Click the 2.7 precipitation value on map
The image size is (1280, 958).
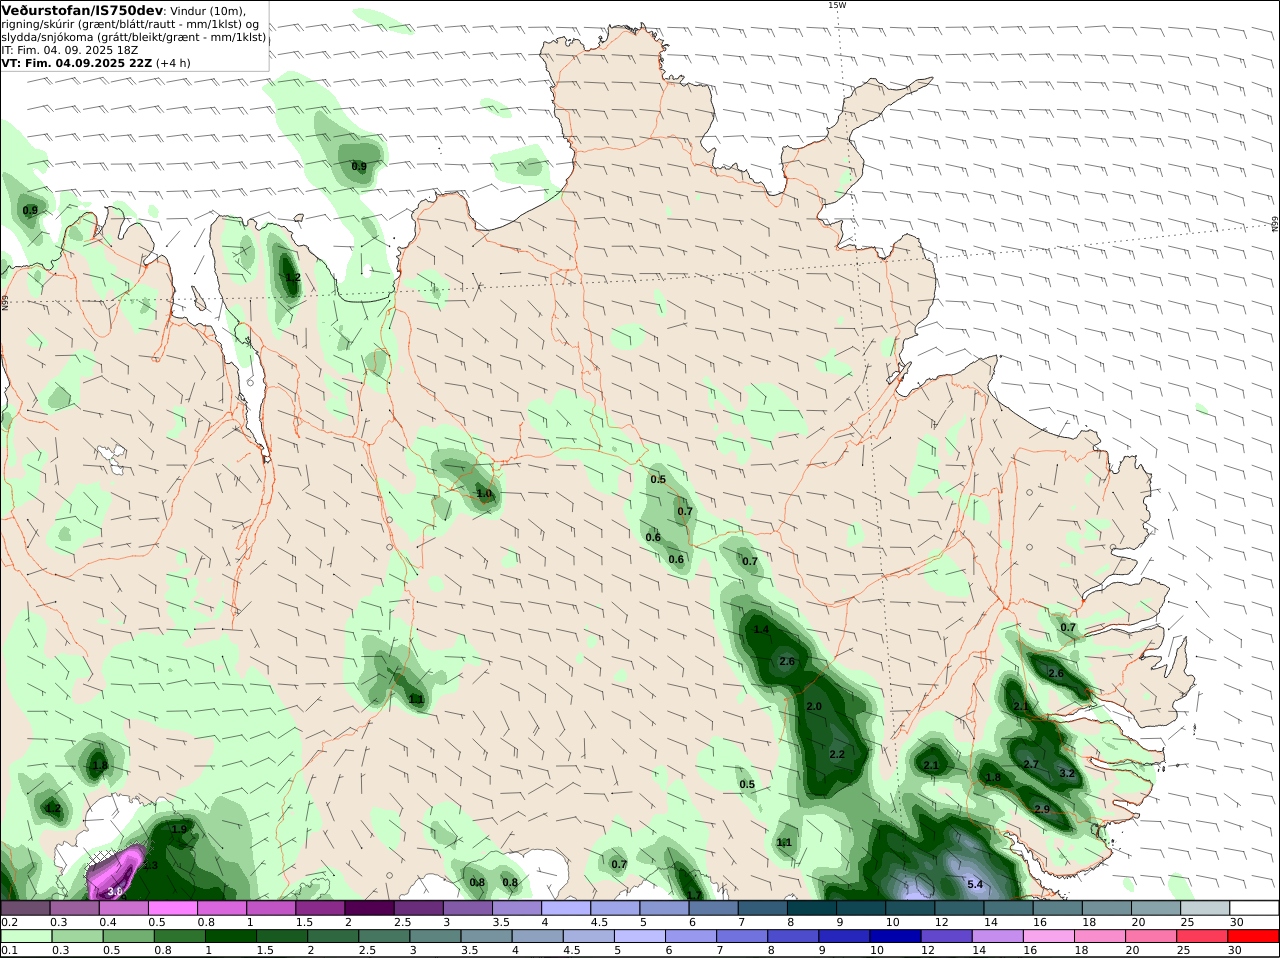(x=1031, y=764)
